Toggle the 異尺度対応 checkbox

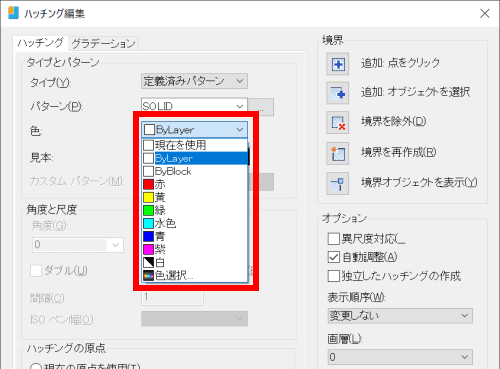coord(334,239)
